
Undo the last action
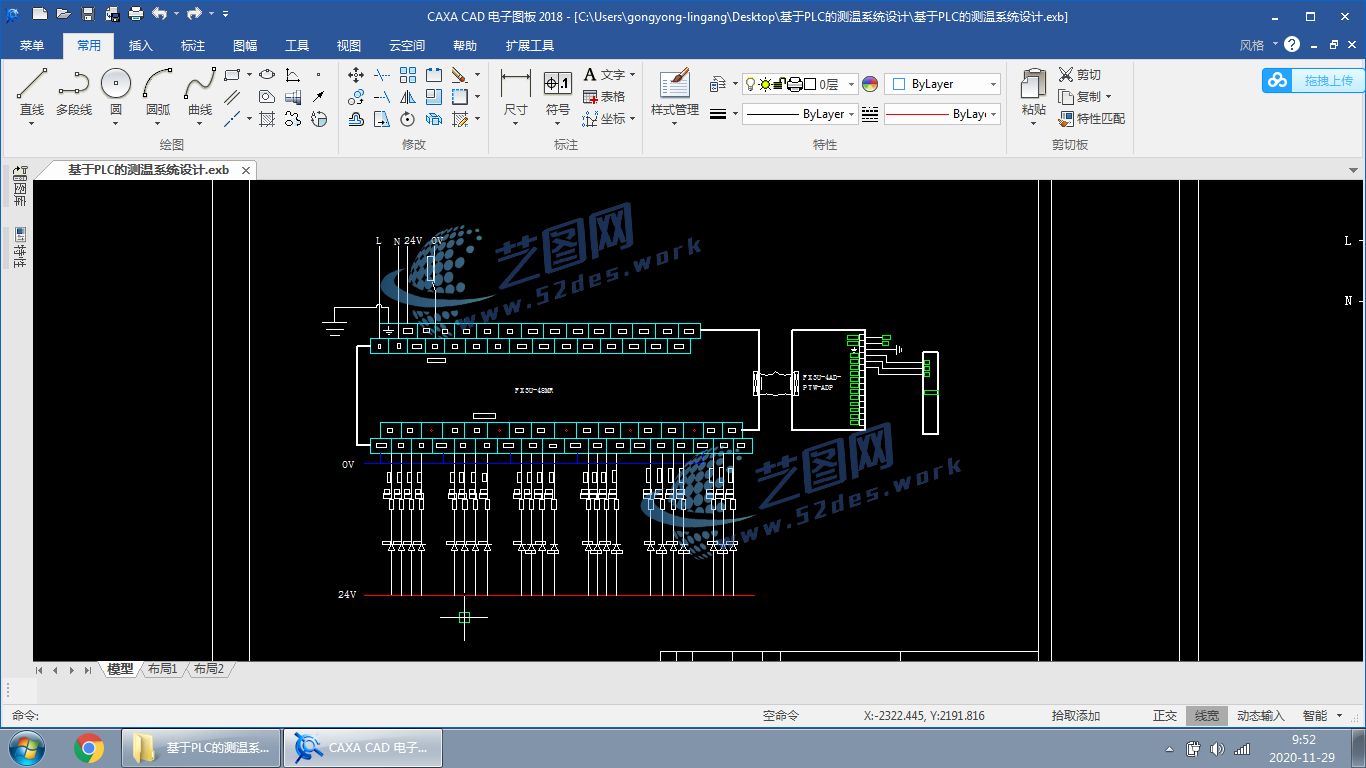160,14
